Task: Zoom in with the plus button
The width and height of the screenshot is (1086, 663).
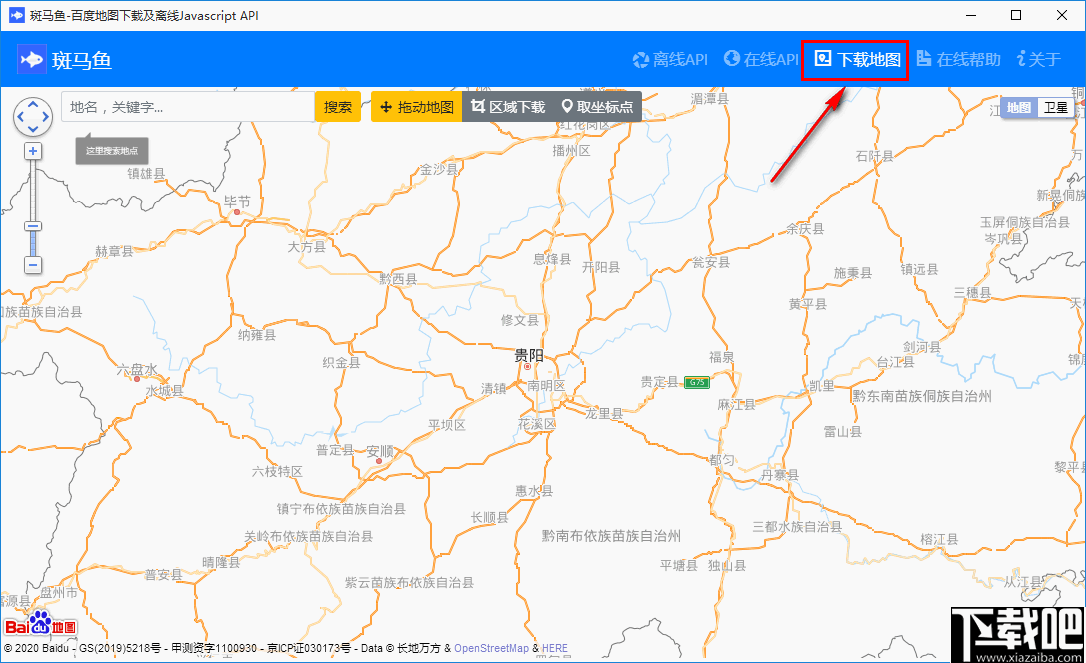Action: point(33,150)
